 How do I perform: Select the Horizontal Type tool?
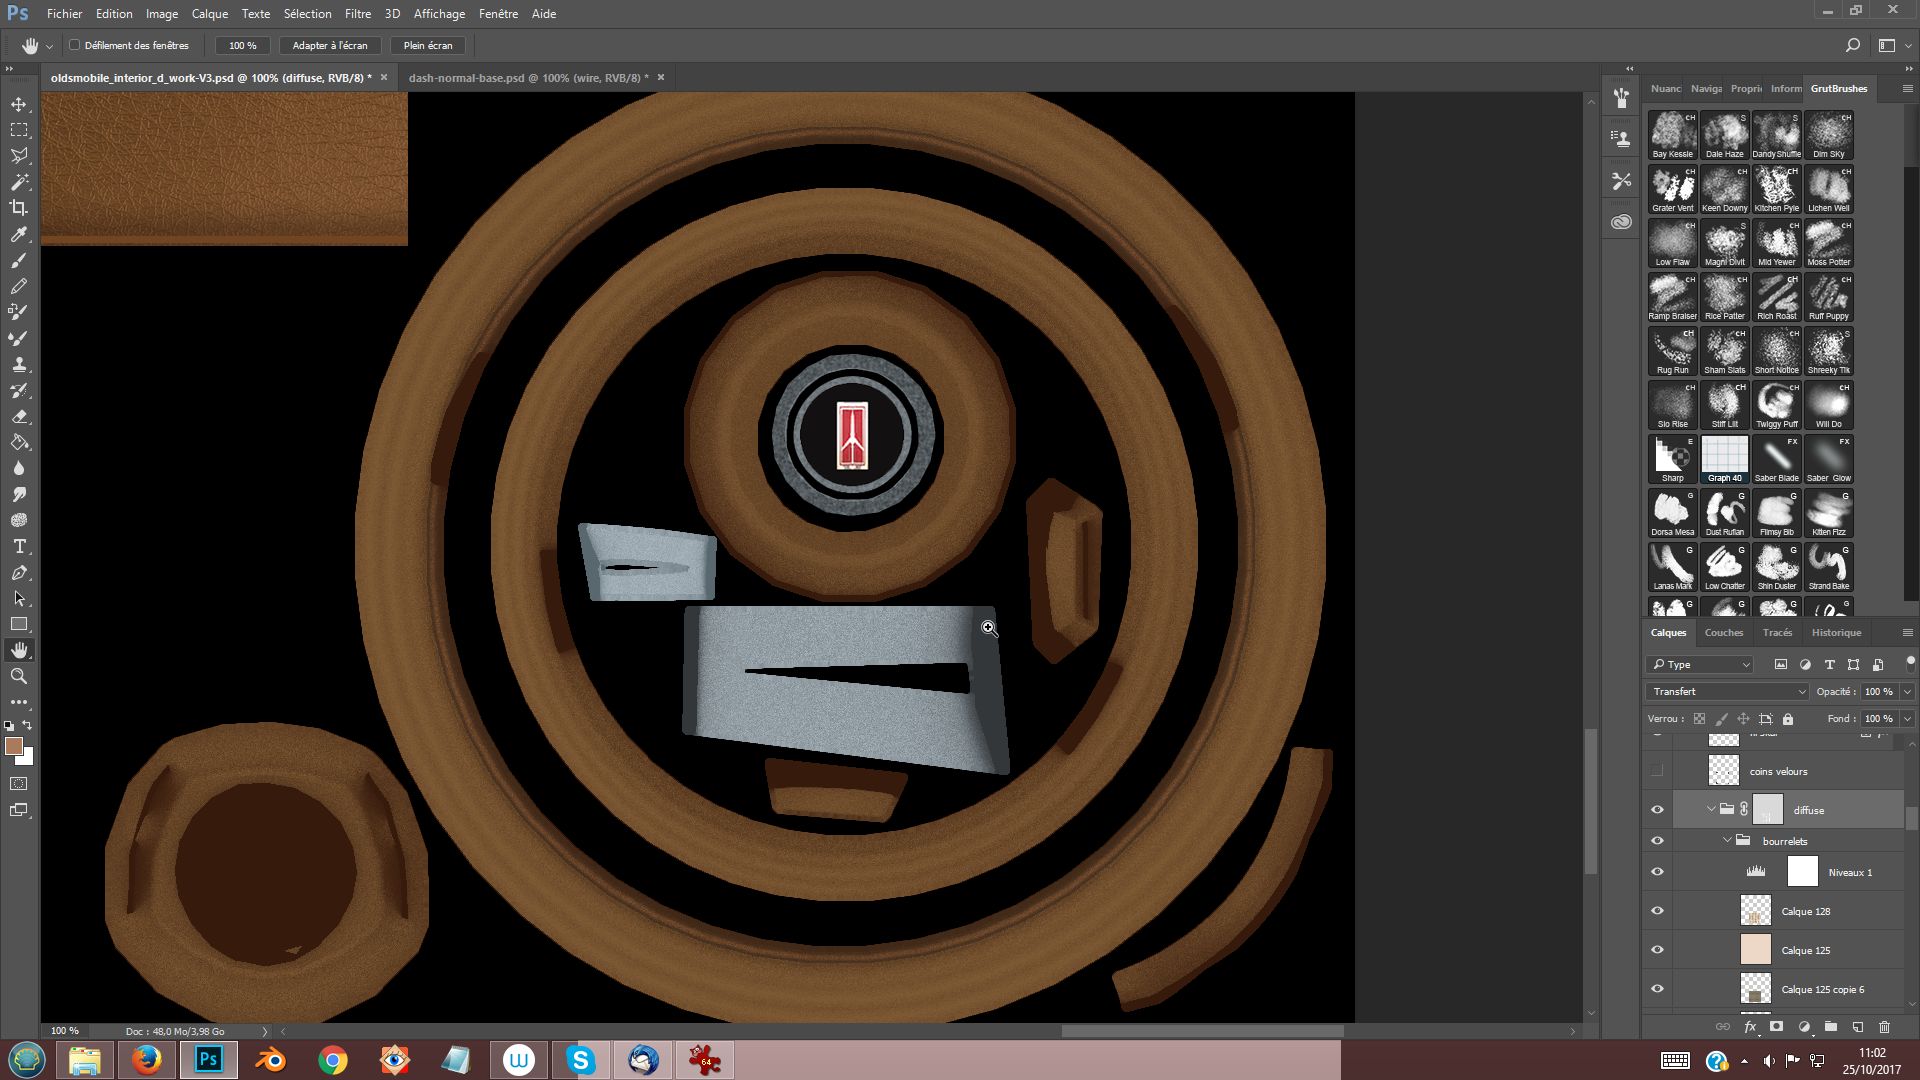click(x=19, y=546)
